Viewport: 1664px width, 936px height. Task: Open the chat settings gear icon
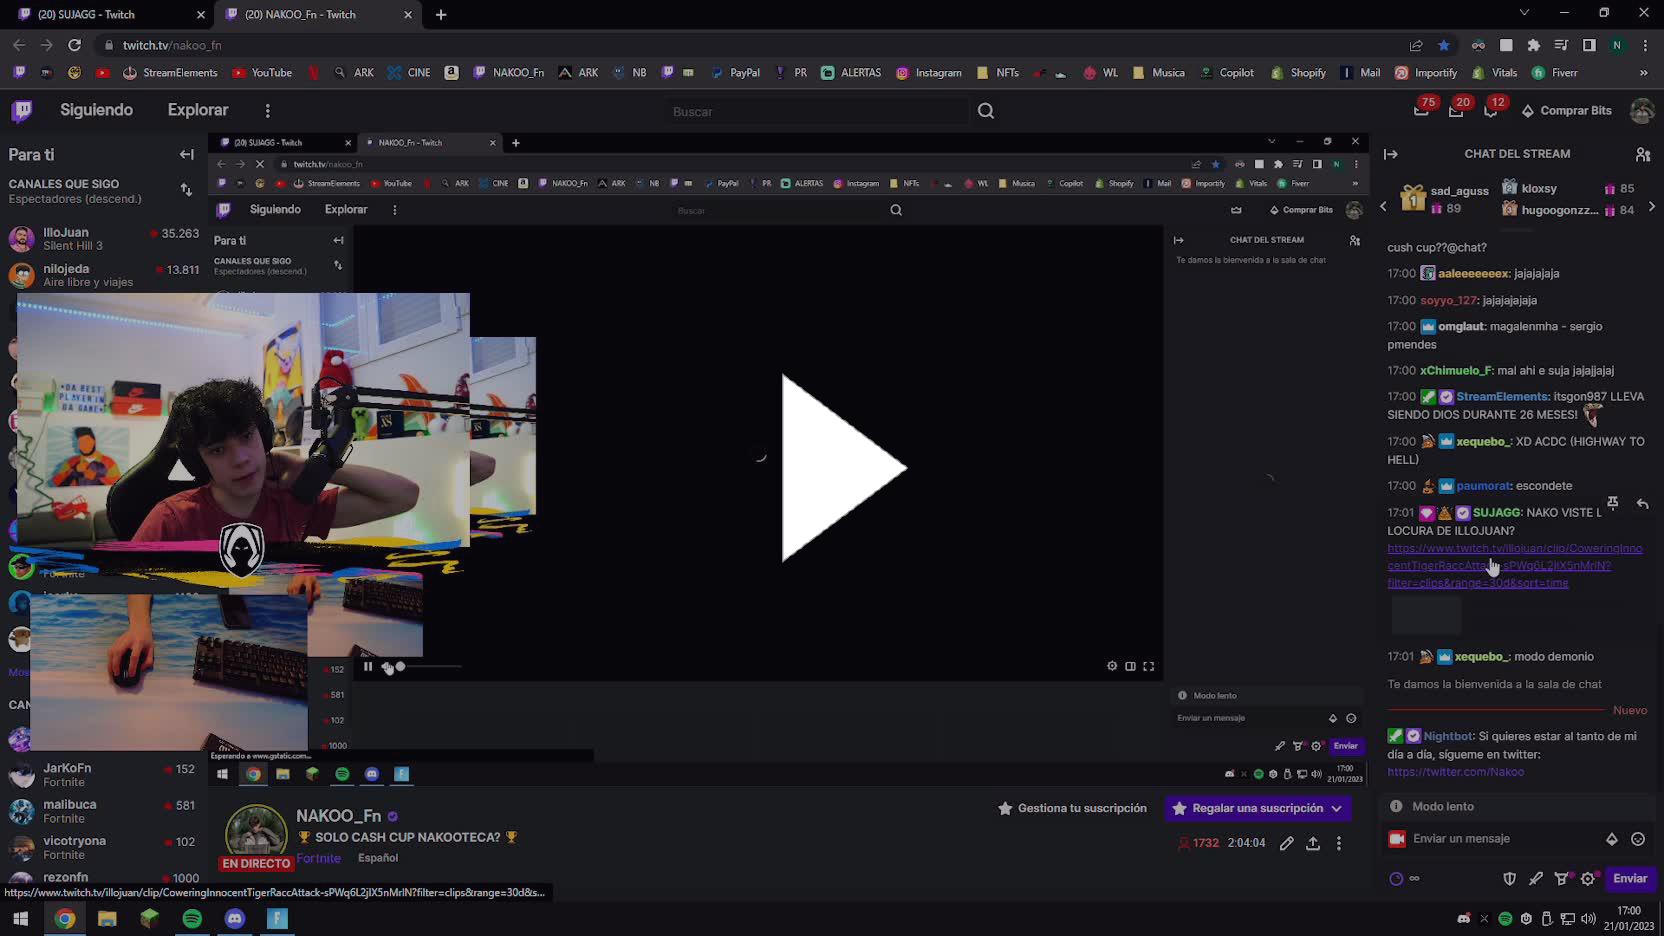tap(1589, 878)
